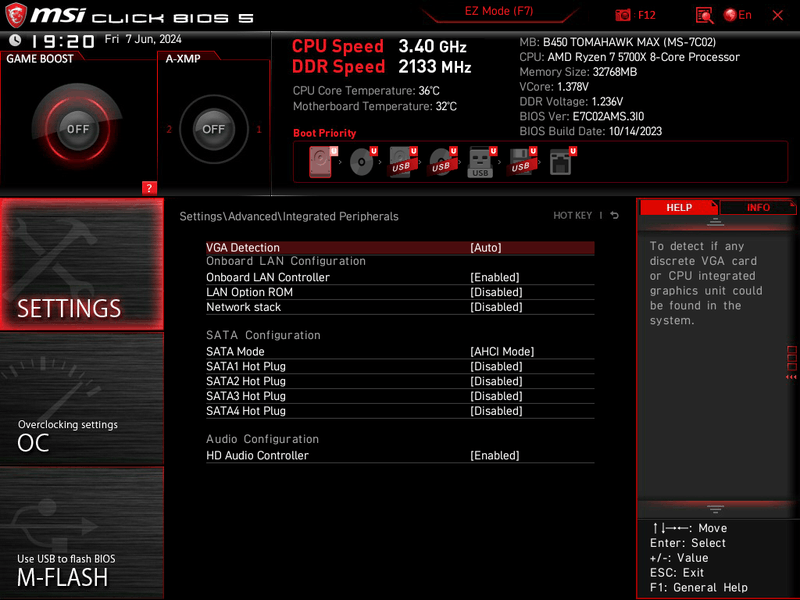The image size is (800, 600).
Task: Open the M-FLASH section
Action: click(x=82, y=533)
